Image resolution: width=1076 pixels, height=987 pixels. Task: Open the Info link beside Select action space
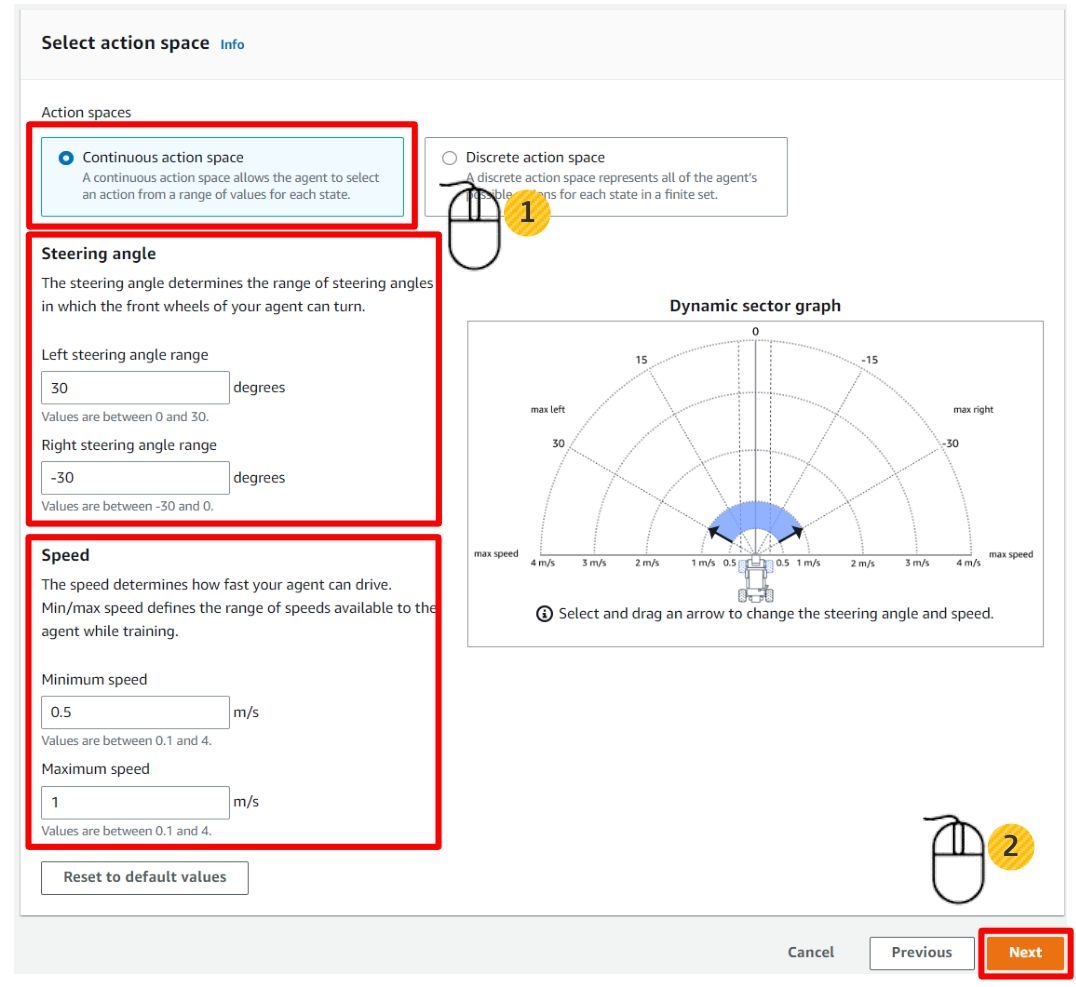232,44
